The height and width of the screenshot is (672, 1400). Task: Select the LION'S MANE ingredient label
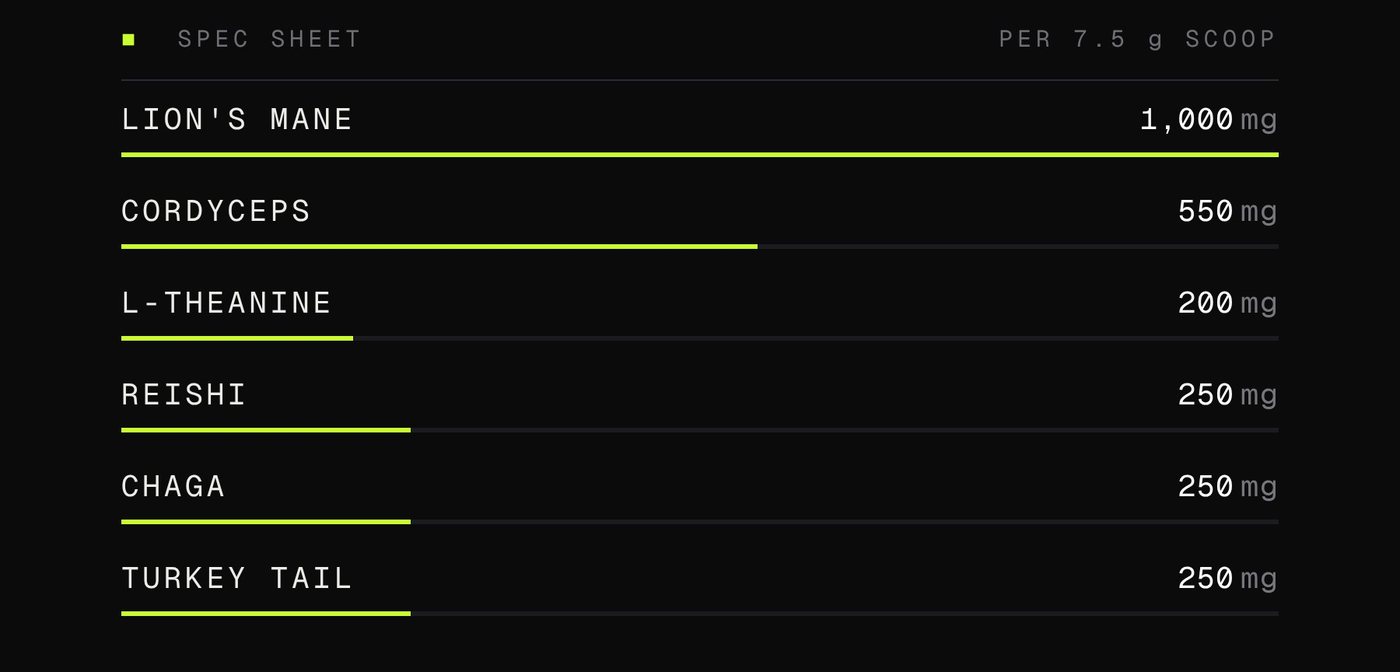click(x=237, y=119)
